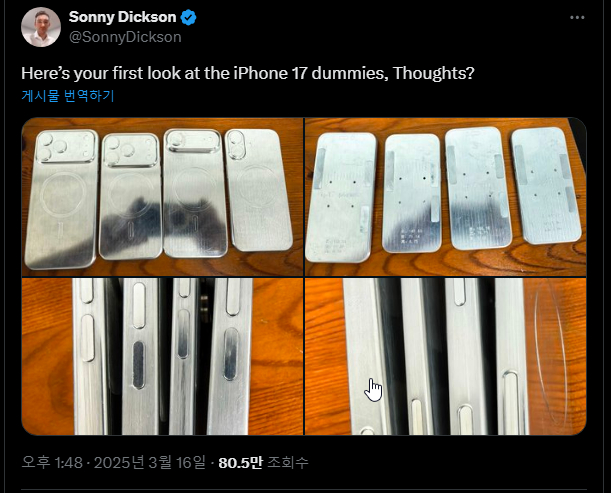Open the bottom-right photo of side profiles
The height and width of the screenshot is (493, 611).
point(445,356)
